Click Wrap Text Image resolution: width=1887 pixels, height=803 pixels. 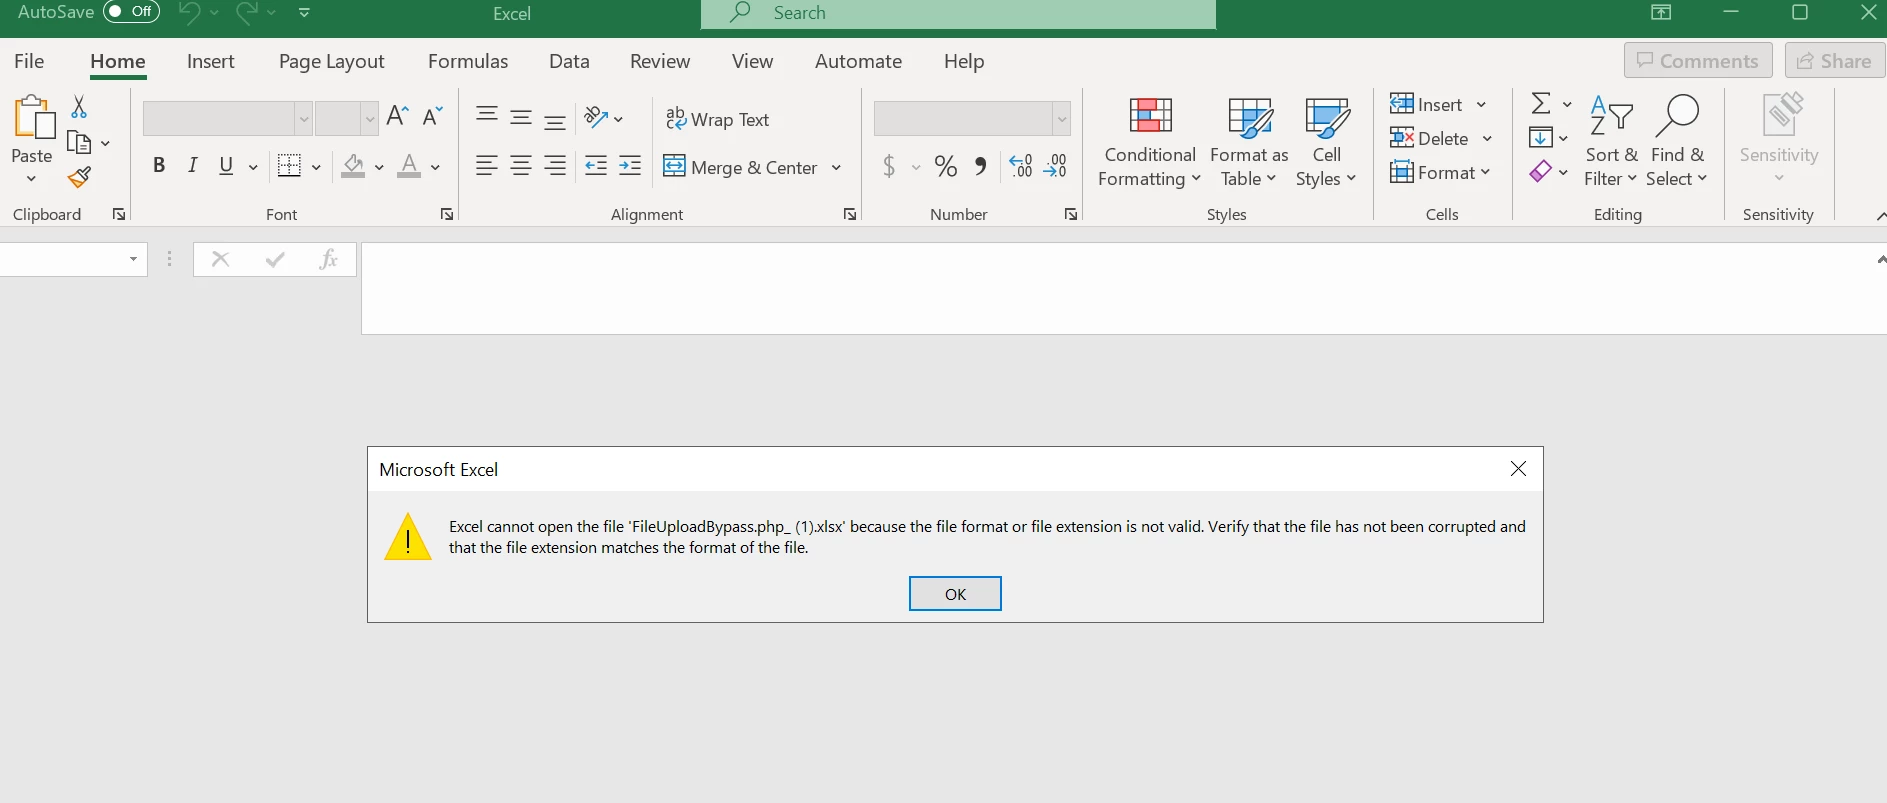pos(718,119)
